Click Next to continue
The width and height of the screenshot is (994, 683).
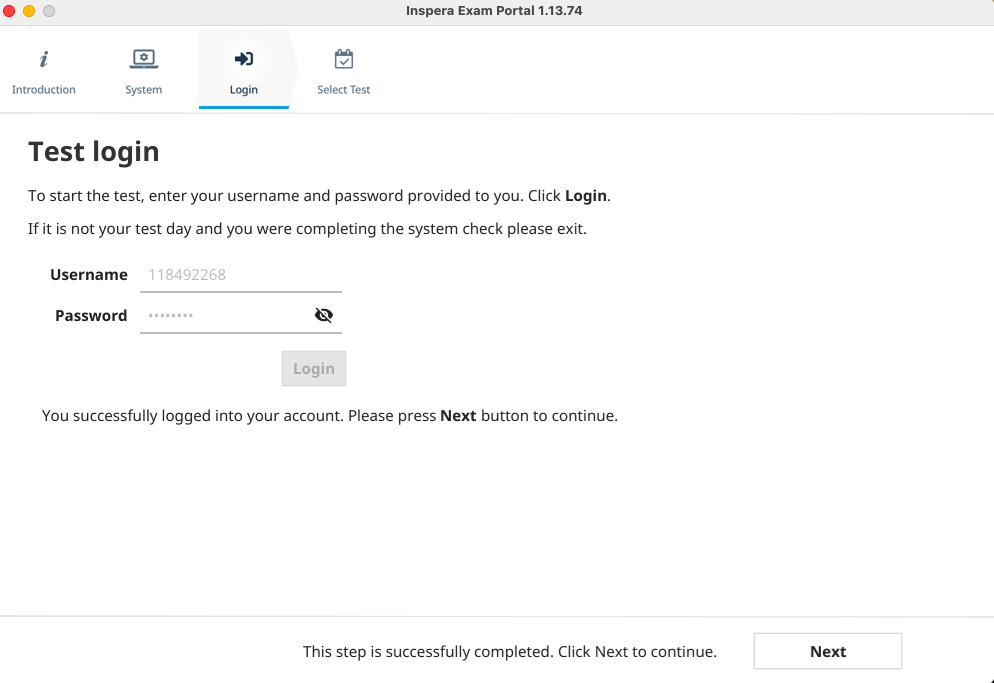coord(827,651)
